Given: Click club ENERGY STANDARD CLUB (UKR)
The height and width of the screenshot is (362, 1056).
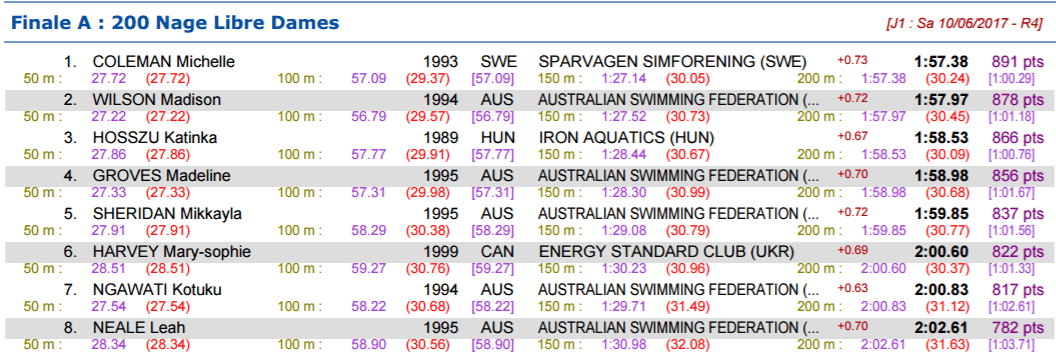Looking at the screenshot, I should [666, 252].
